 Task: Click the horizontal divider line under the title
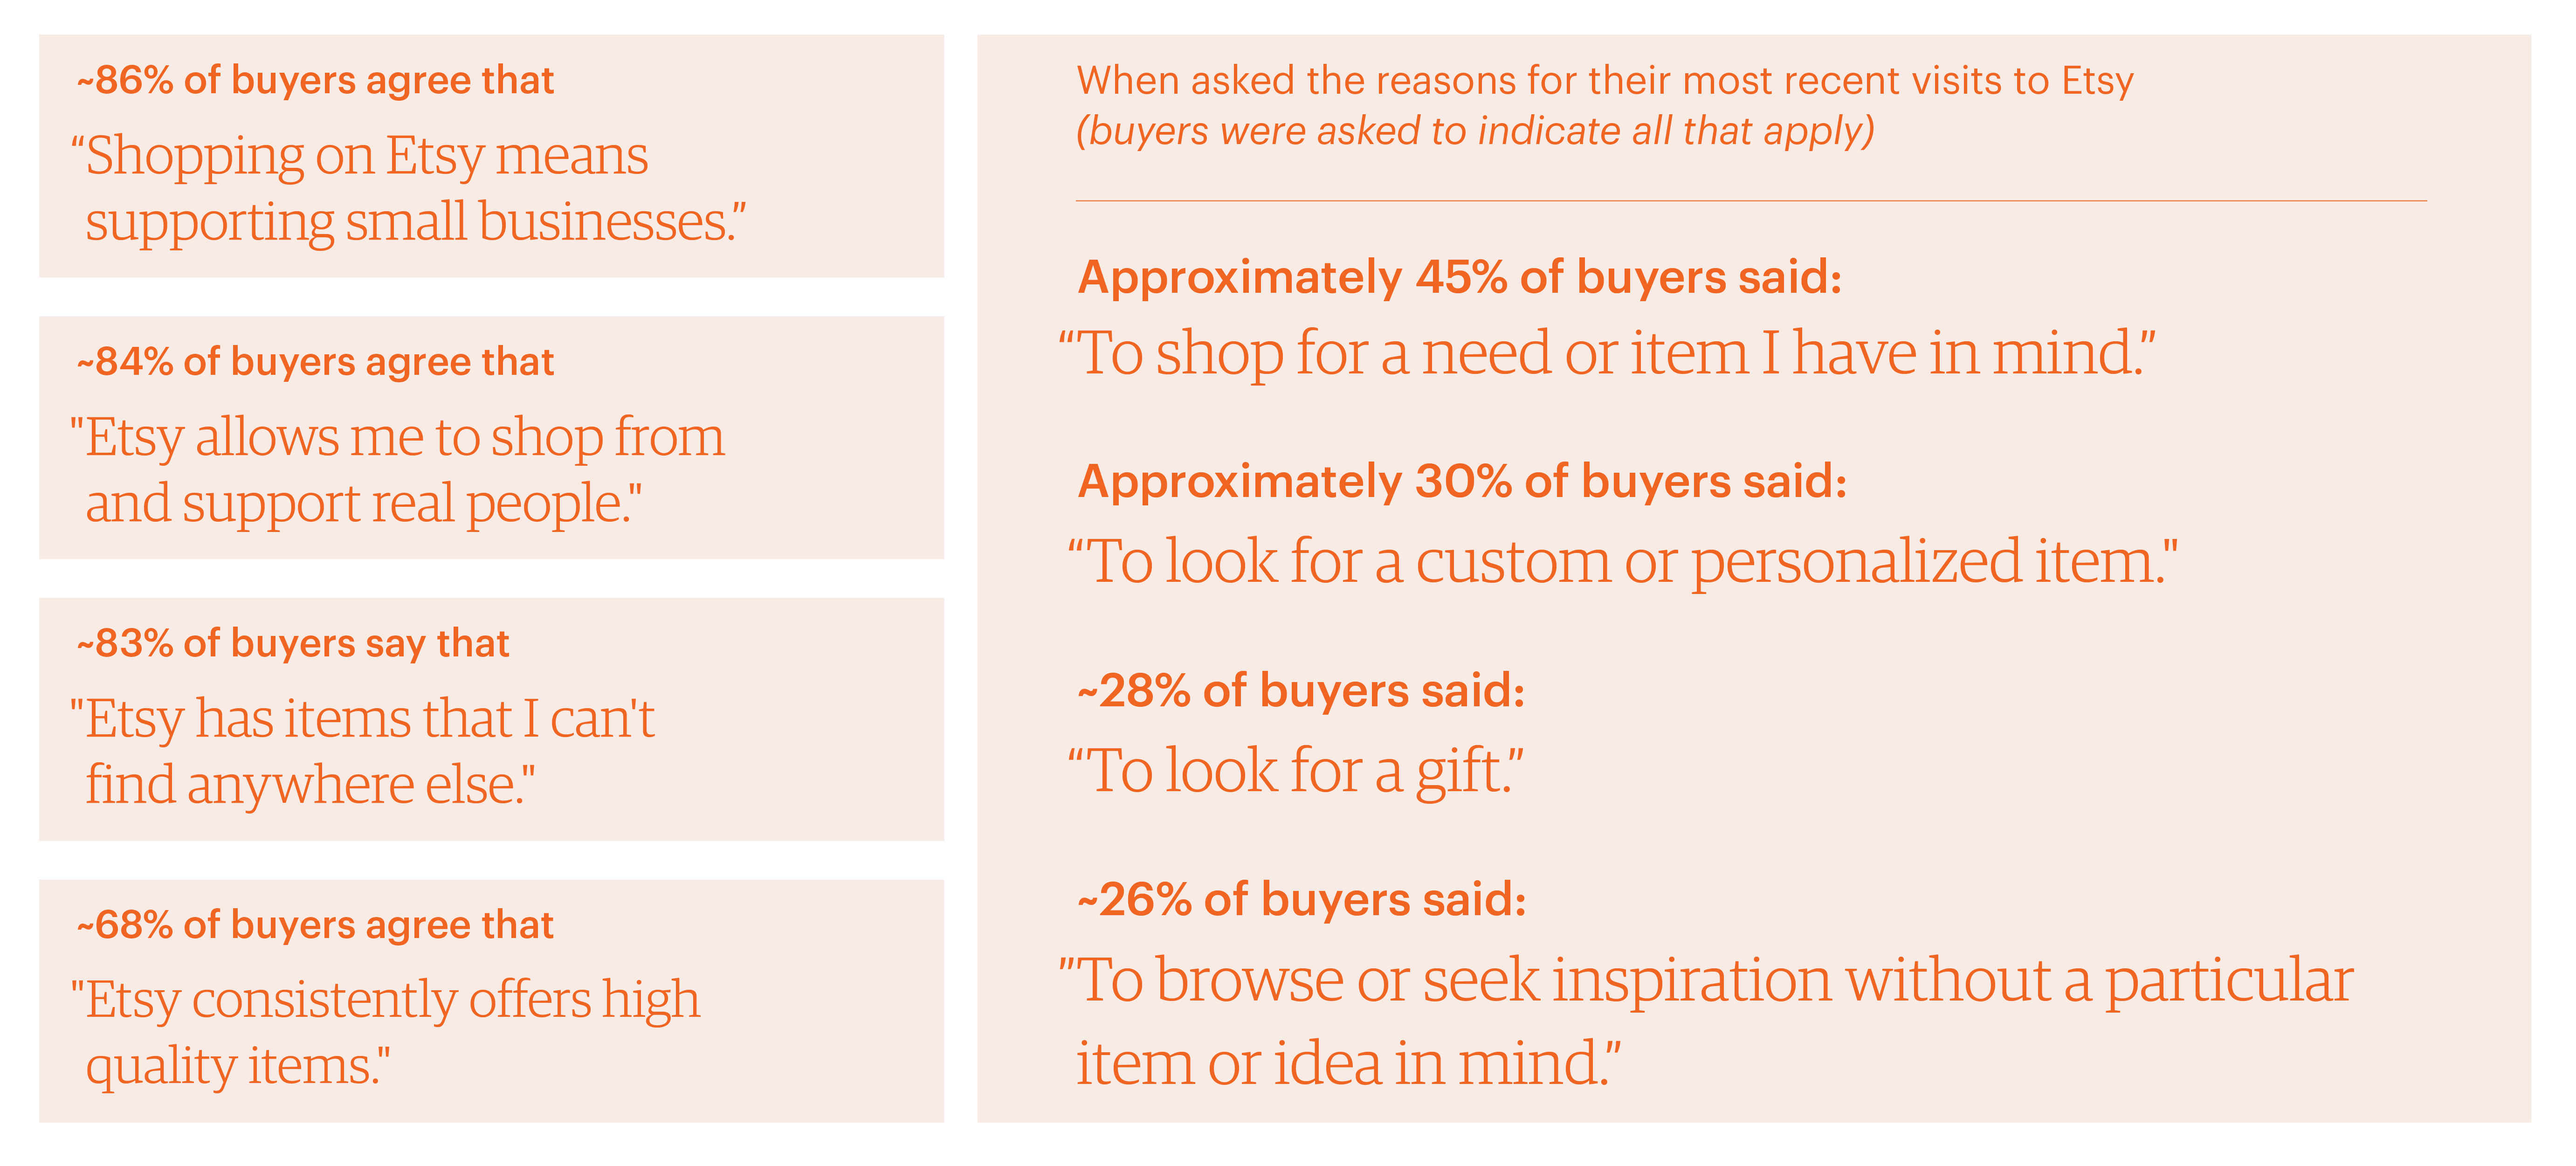tap(1750, 201)
